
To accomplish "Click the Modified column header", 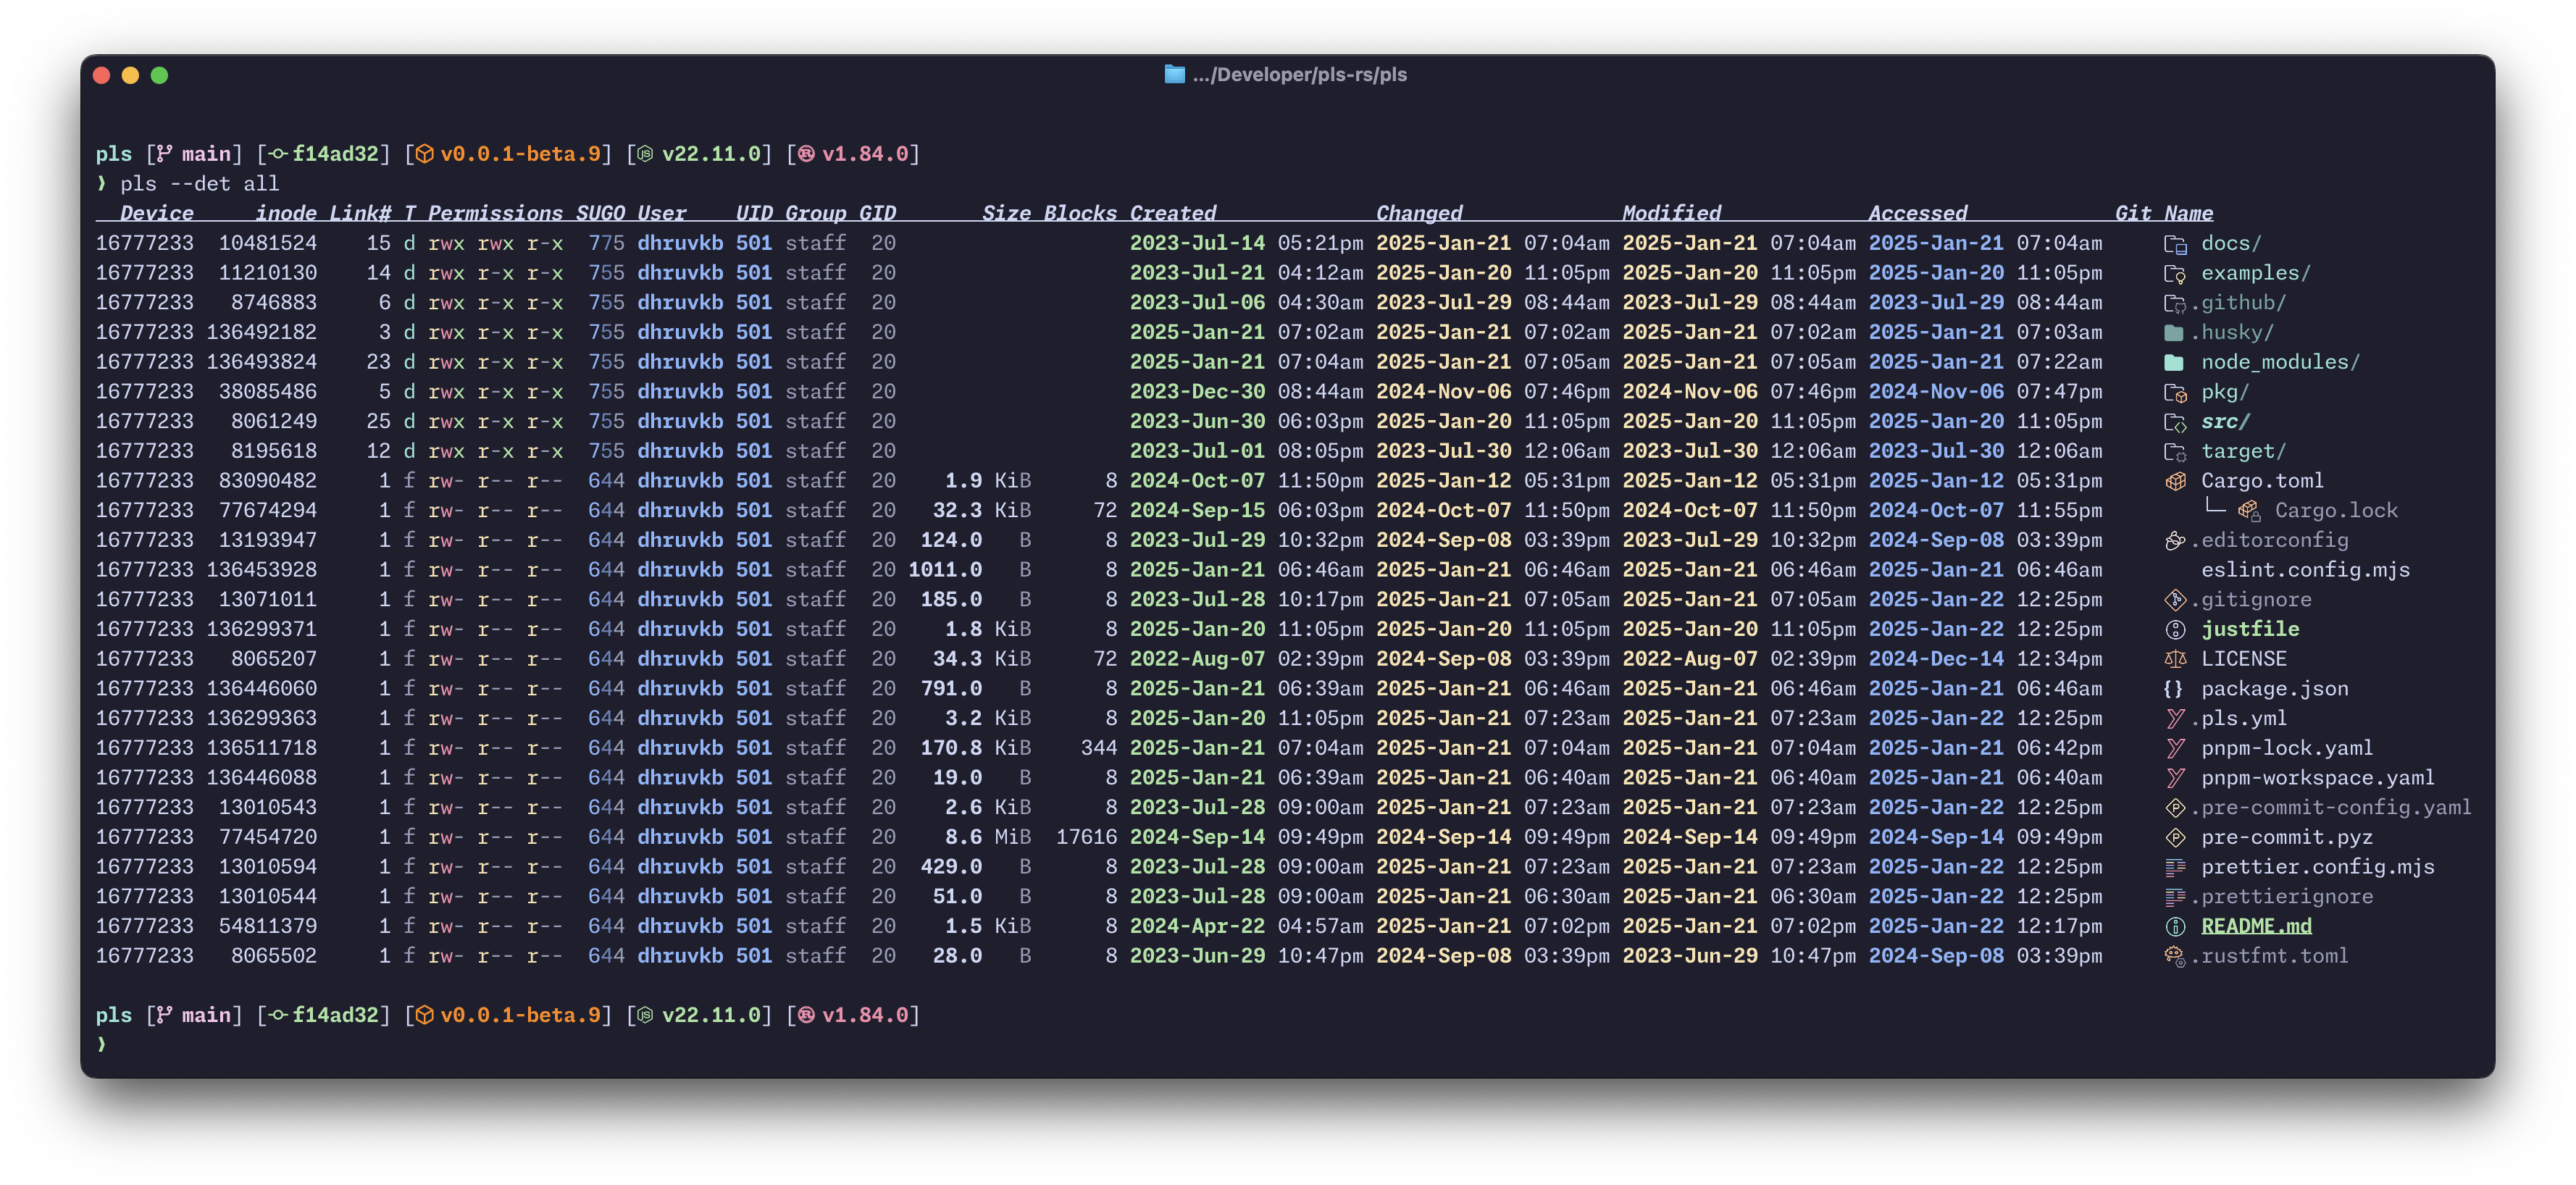I will [x=1671, y=213].
